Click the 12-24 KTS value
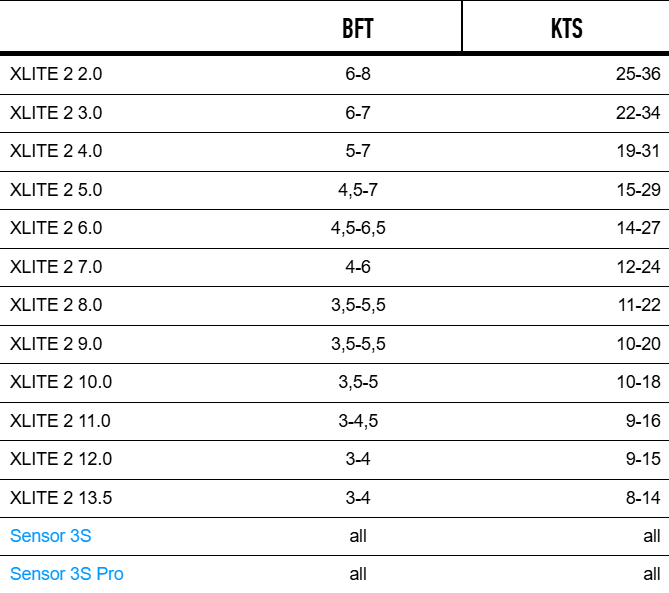 pyautogui.click(x=638, y=267)
